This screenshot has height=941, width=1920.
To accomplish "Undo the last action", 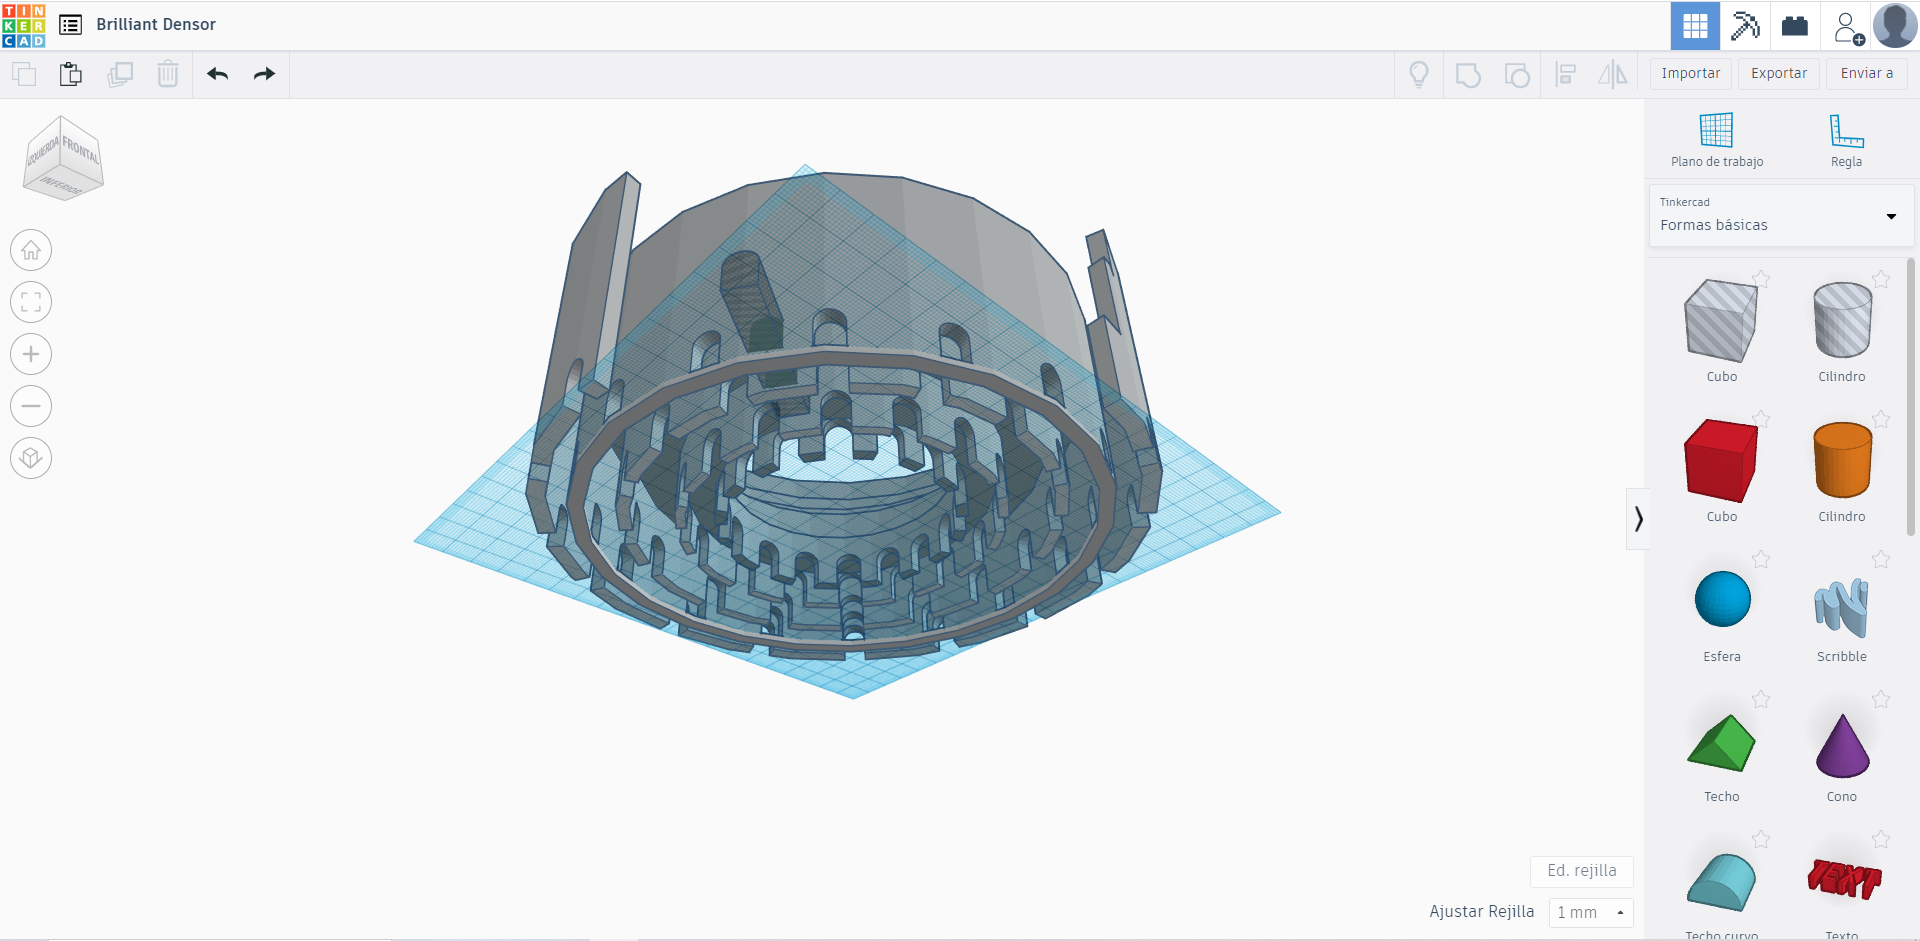I will click(218, 74).
